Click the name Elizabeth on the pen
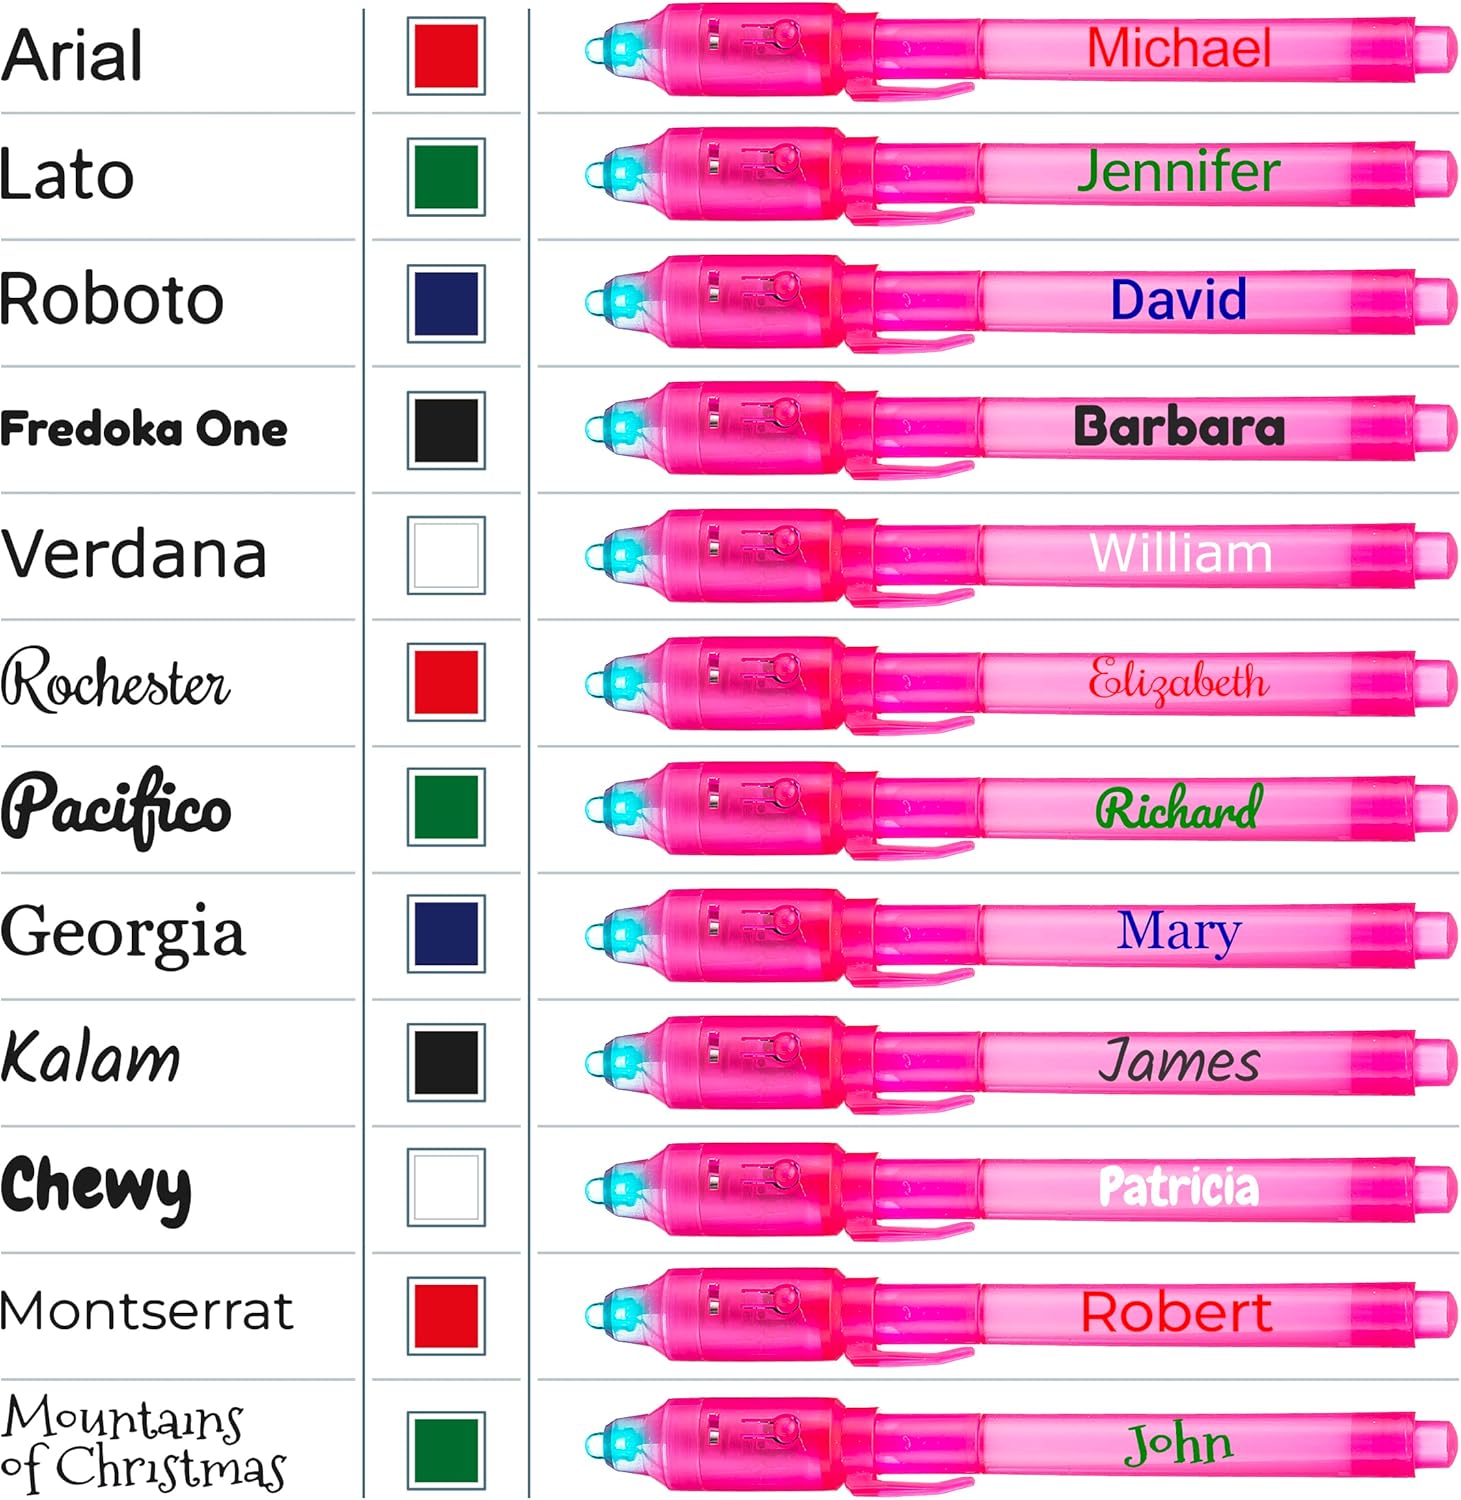The height and width of the screenshot is (1500, 1461). pos(1178,681)
